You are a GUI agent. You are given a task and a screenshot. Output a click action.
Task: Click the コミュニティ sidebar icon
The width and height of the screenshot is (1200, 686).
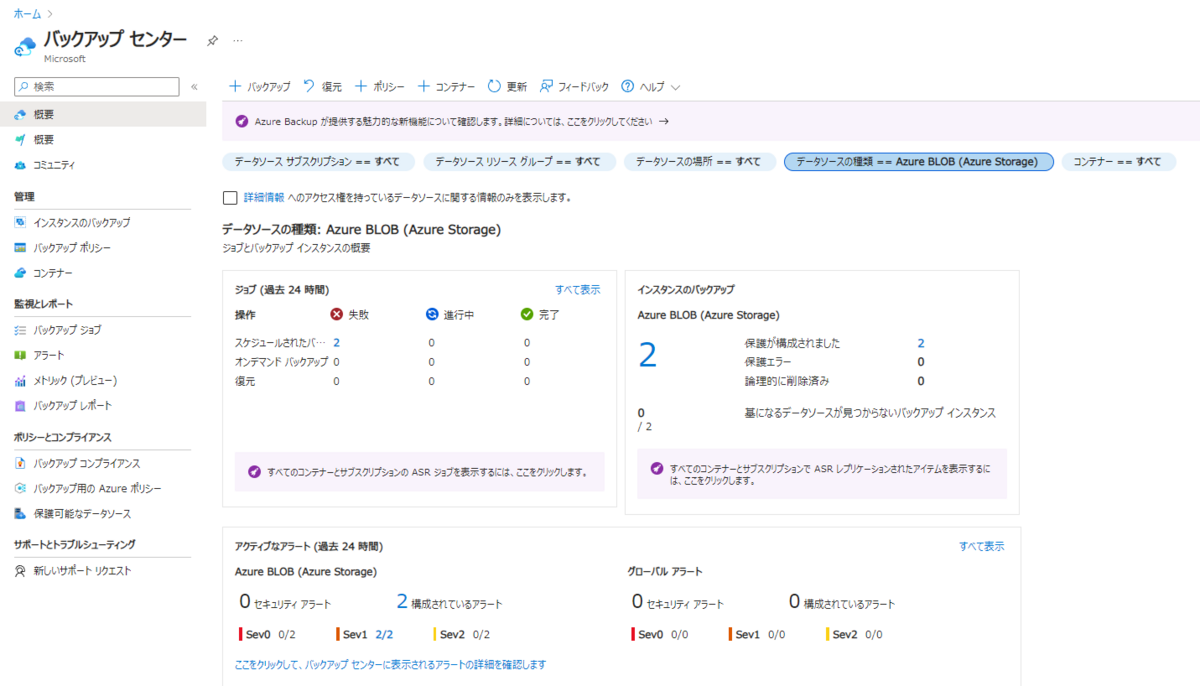point(20,165)
